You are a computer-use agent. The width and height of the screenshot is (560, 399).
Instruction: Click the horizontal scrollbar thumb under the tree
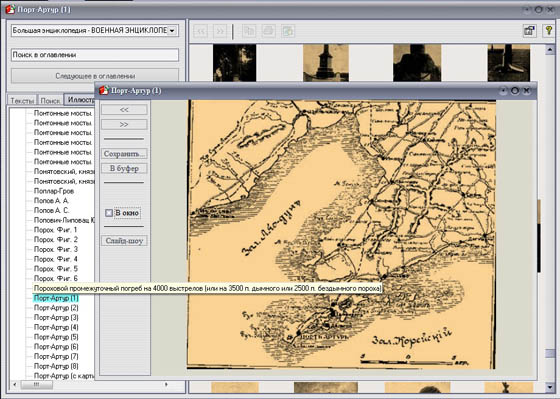pos(36,385)
